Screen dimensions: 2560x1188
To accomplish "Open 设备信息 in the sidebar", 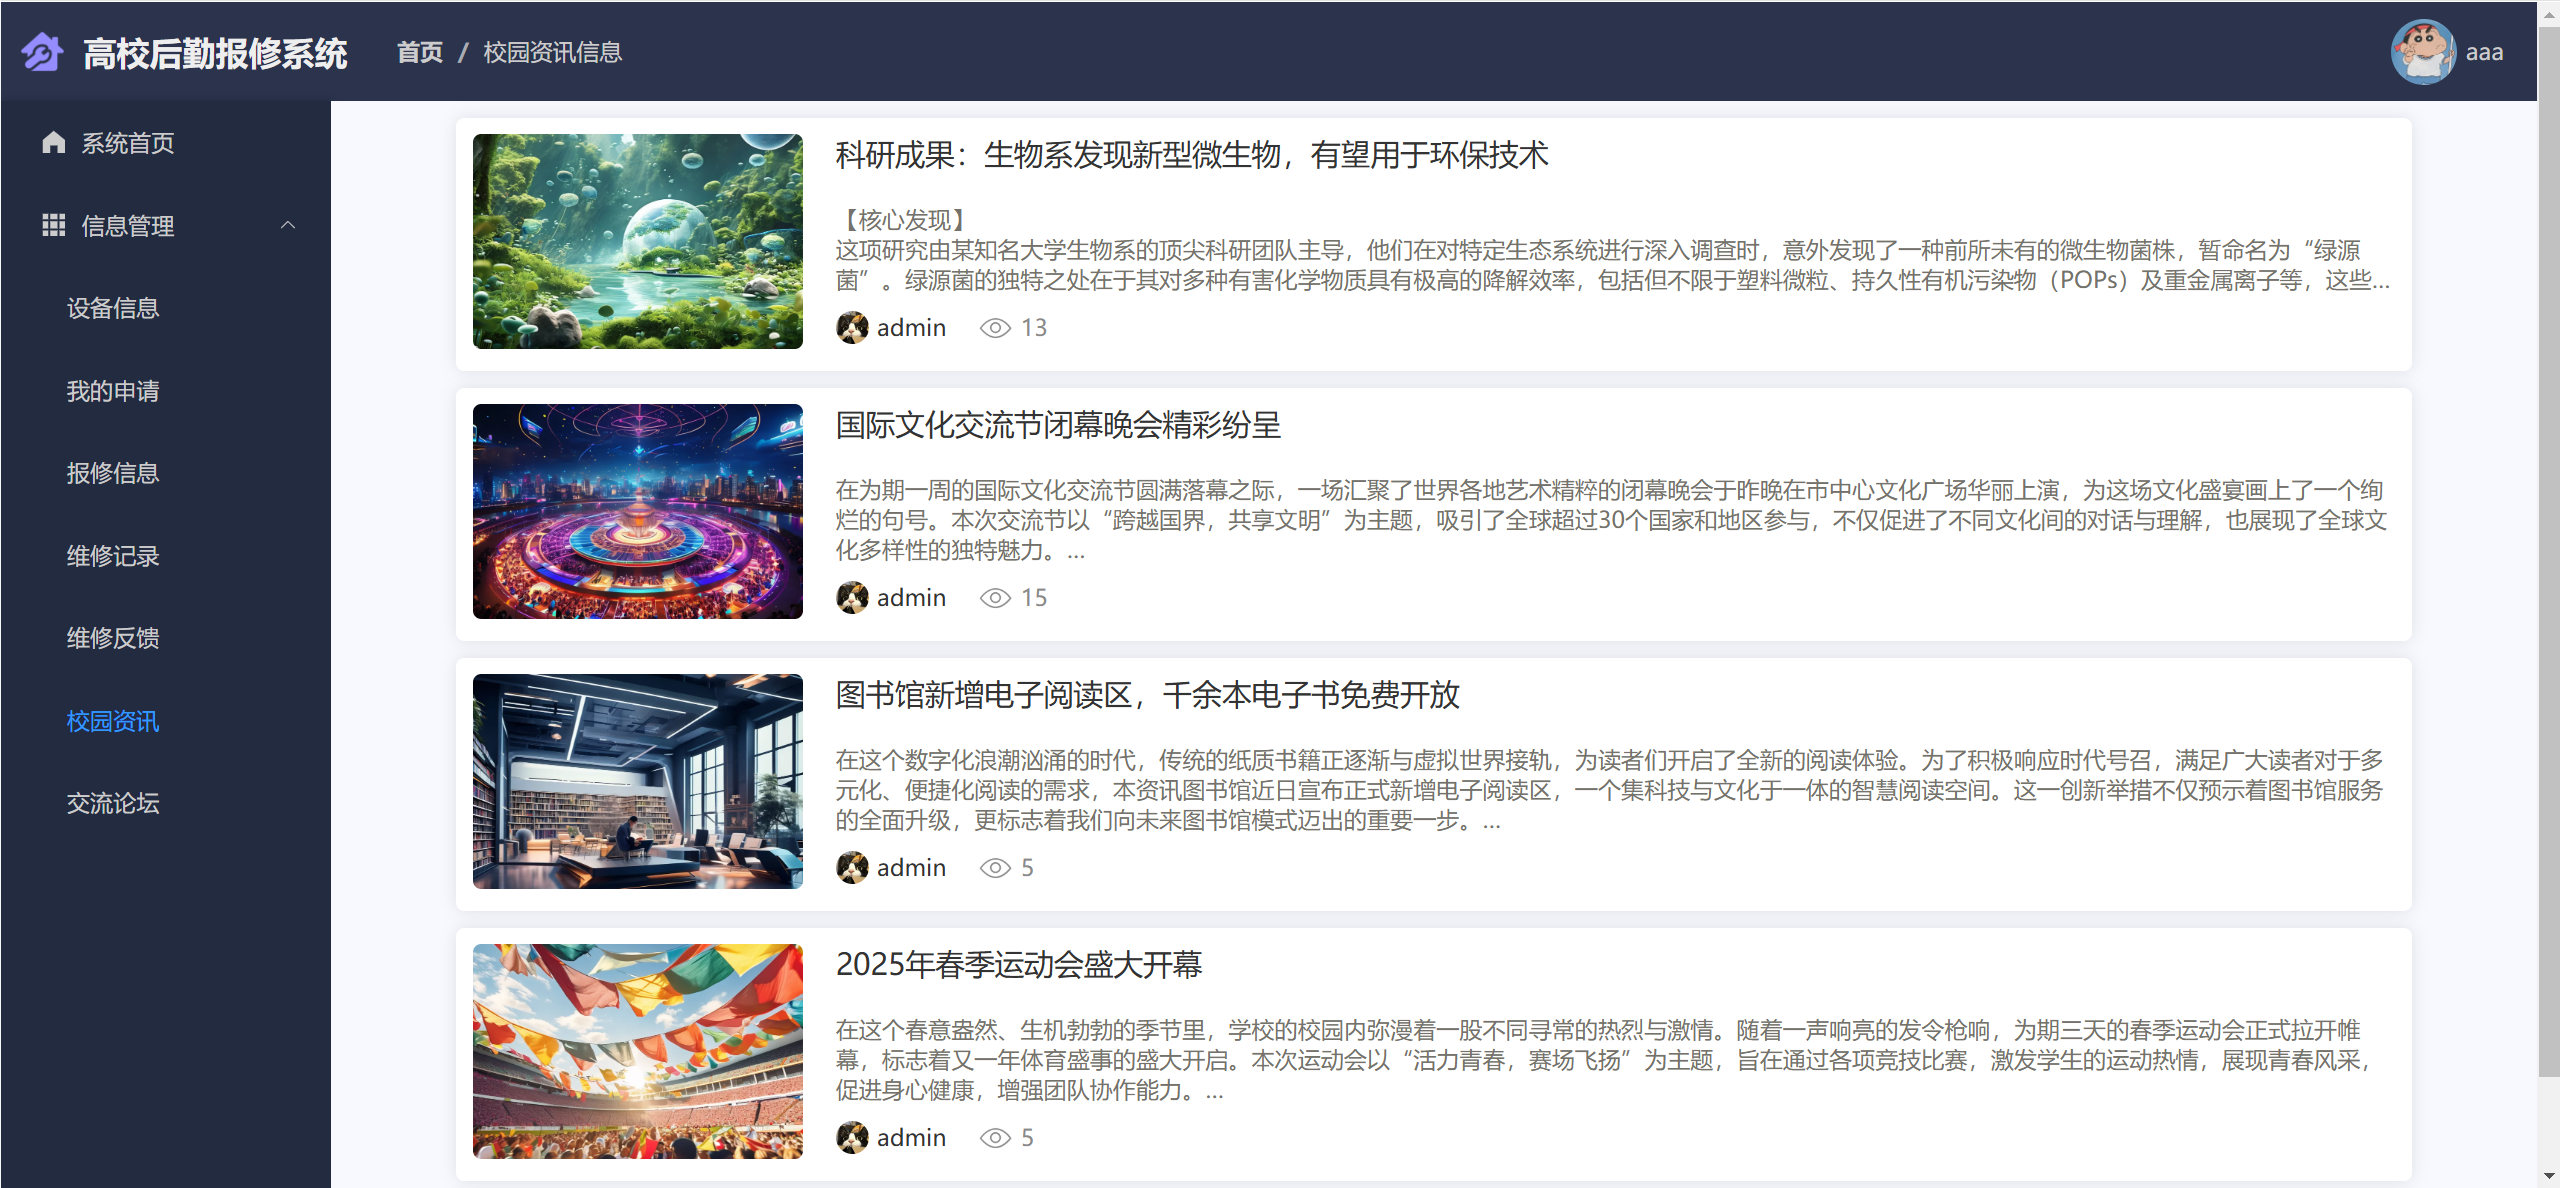I will (113, 308).
